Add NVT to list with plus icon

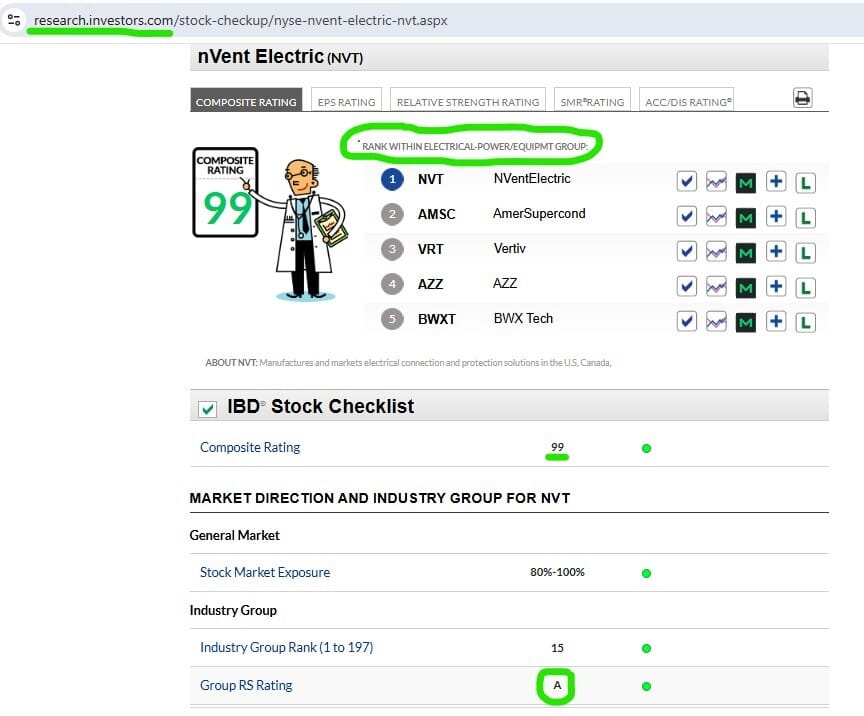776,181
